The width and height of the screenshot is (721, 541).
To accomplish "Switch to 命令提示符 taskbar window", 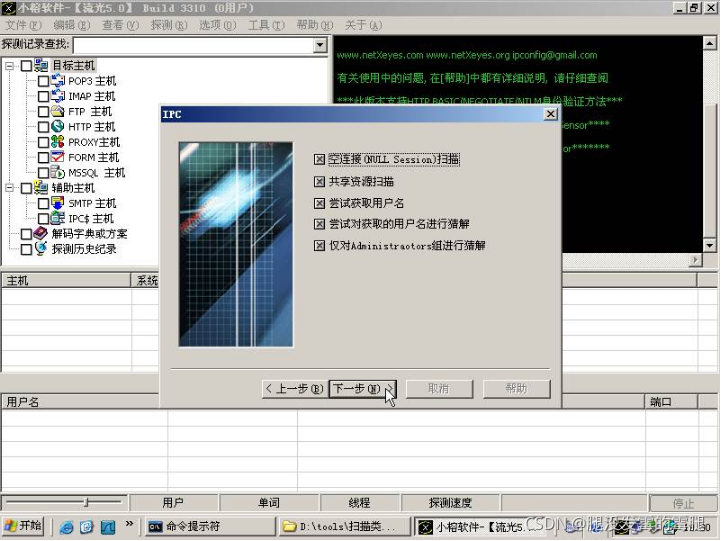I will (210, 527).
